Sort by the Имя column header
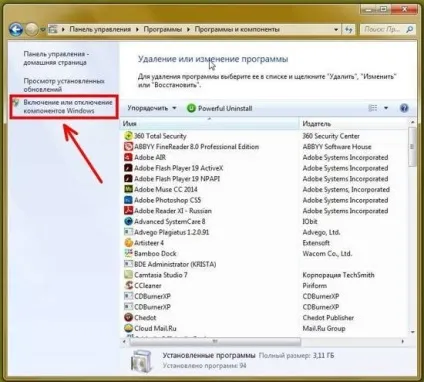Image resolution: width=424 pixels, height=382 pixels. (x=209, y=124)
